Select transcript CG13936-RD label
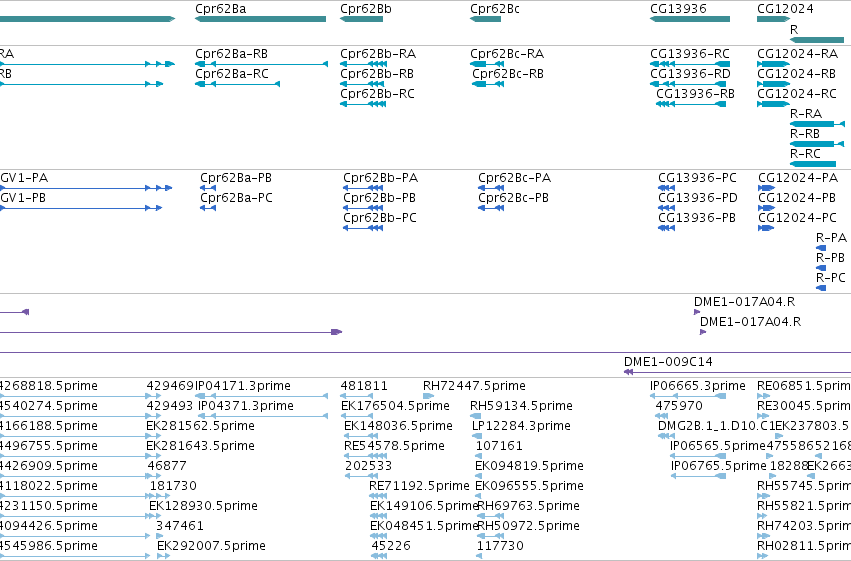The width and height of the screenshot is (851, 561). [690, 74]
